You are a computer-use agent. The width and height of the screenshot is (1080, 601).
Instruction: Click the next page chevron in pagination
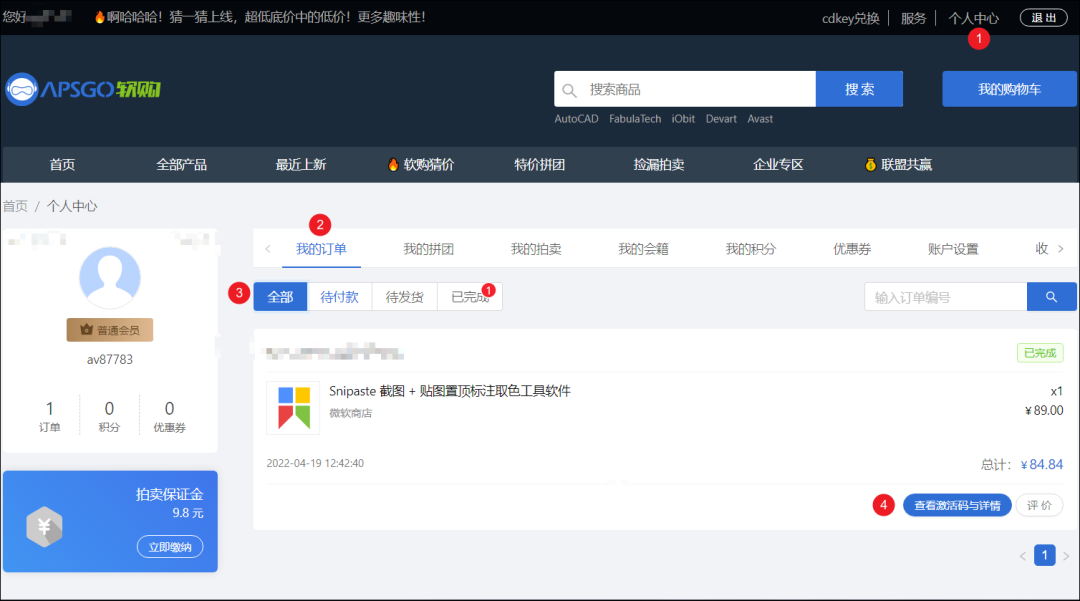click(1064, 555)
